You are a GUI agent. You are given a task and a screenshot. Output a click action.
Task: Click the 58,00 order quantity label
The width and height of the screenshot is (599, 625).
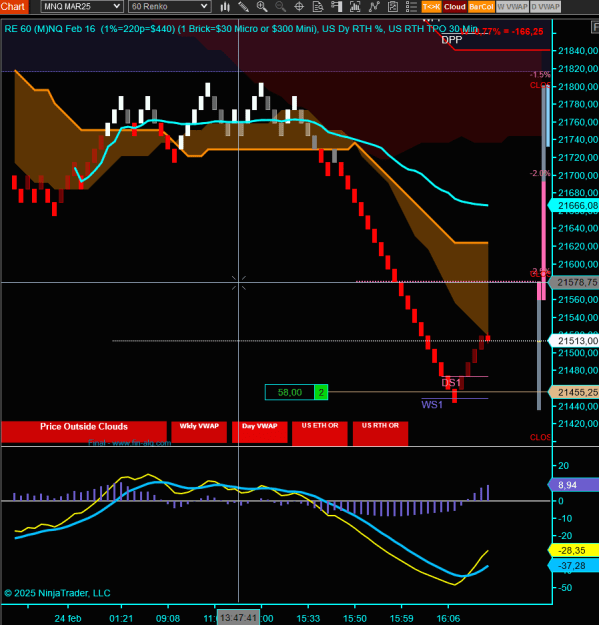click(x=290, y=392)
